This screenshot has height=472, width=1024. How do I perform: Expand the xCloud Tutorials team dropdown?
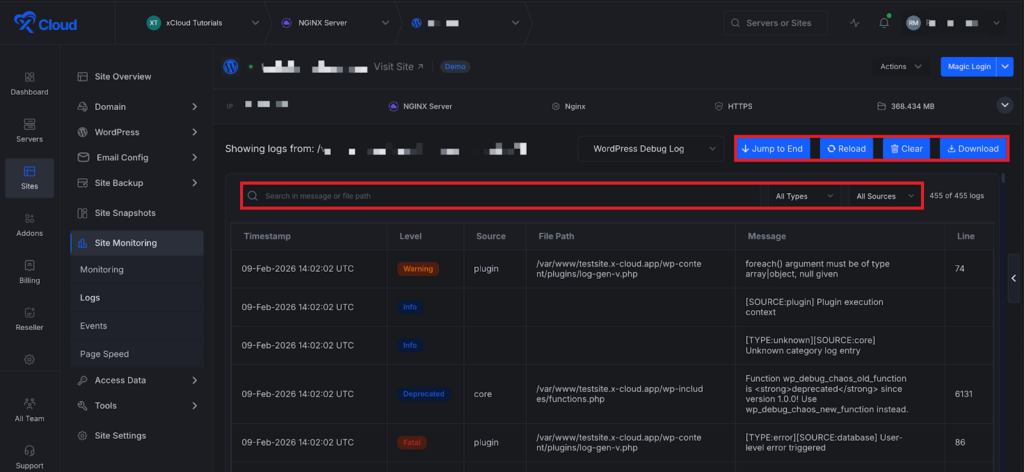255,23
